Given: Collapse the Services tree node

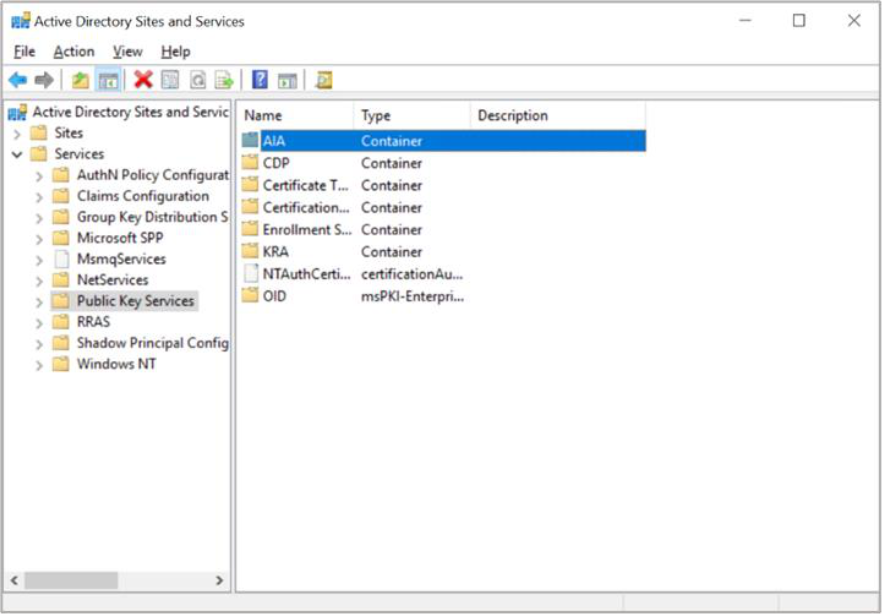Looking at the screenshot, I should [17, 154].
